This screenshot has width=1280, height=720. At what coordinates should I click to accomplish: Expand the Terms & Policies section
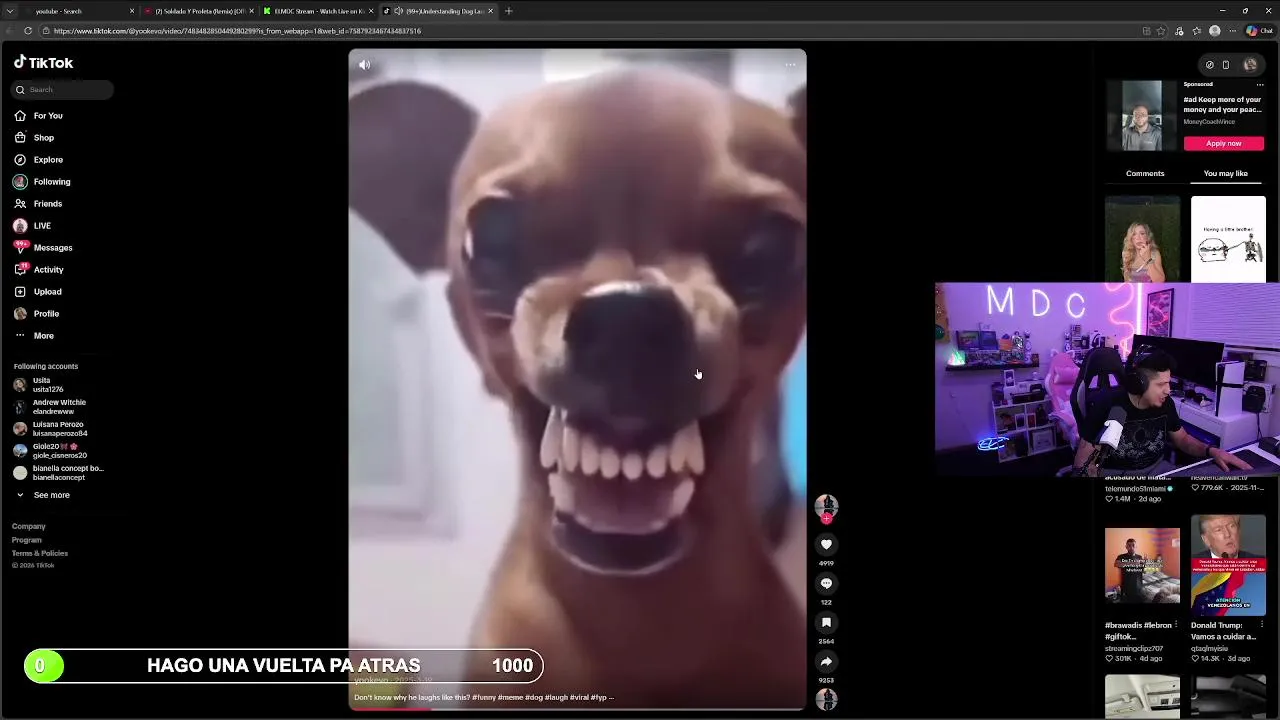pyautogui.click(x=40, y=553)
